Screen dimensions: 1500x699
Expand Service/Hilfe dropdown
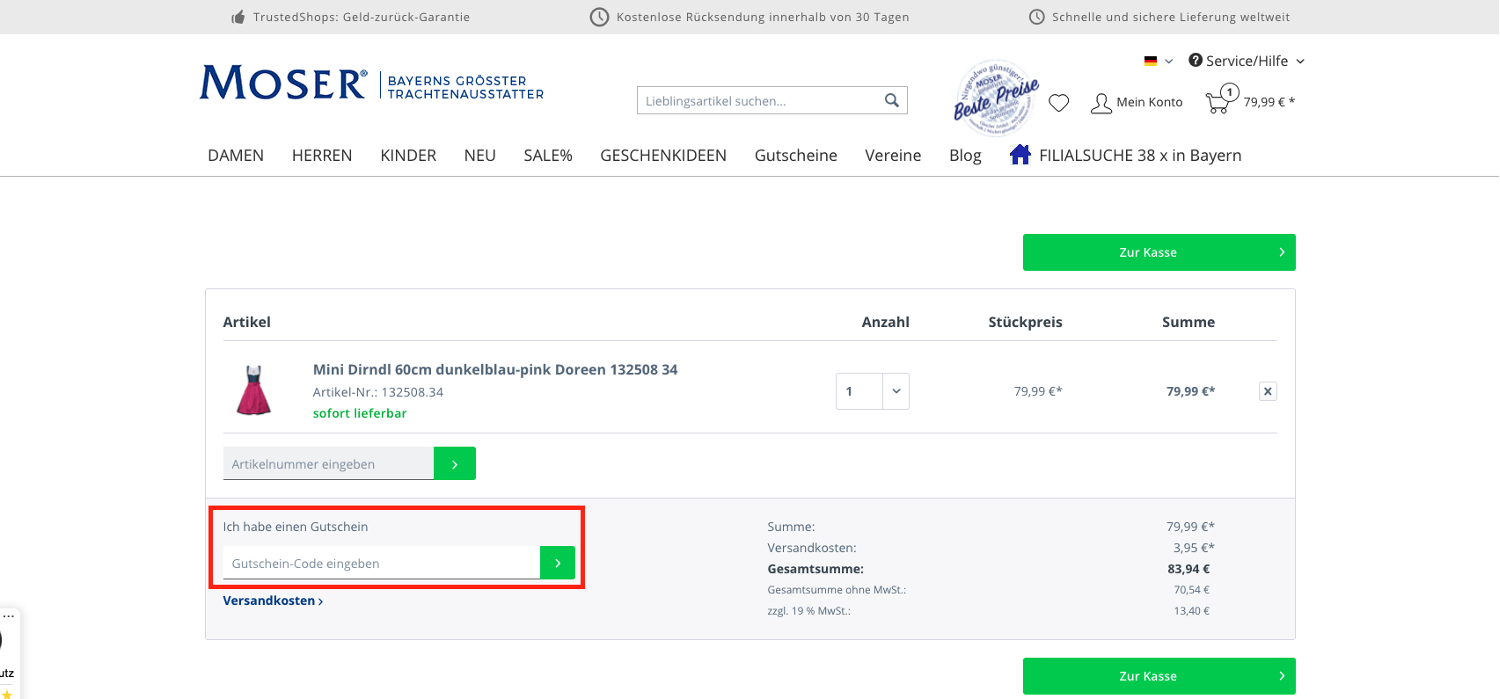[1247, 61]
